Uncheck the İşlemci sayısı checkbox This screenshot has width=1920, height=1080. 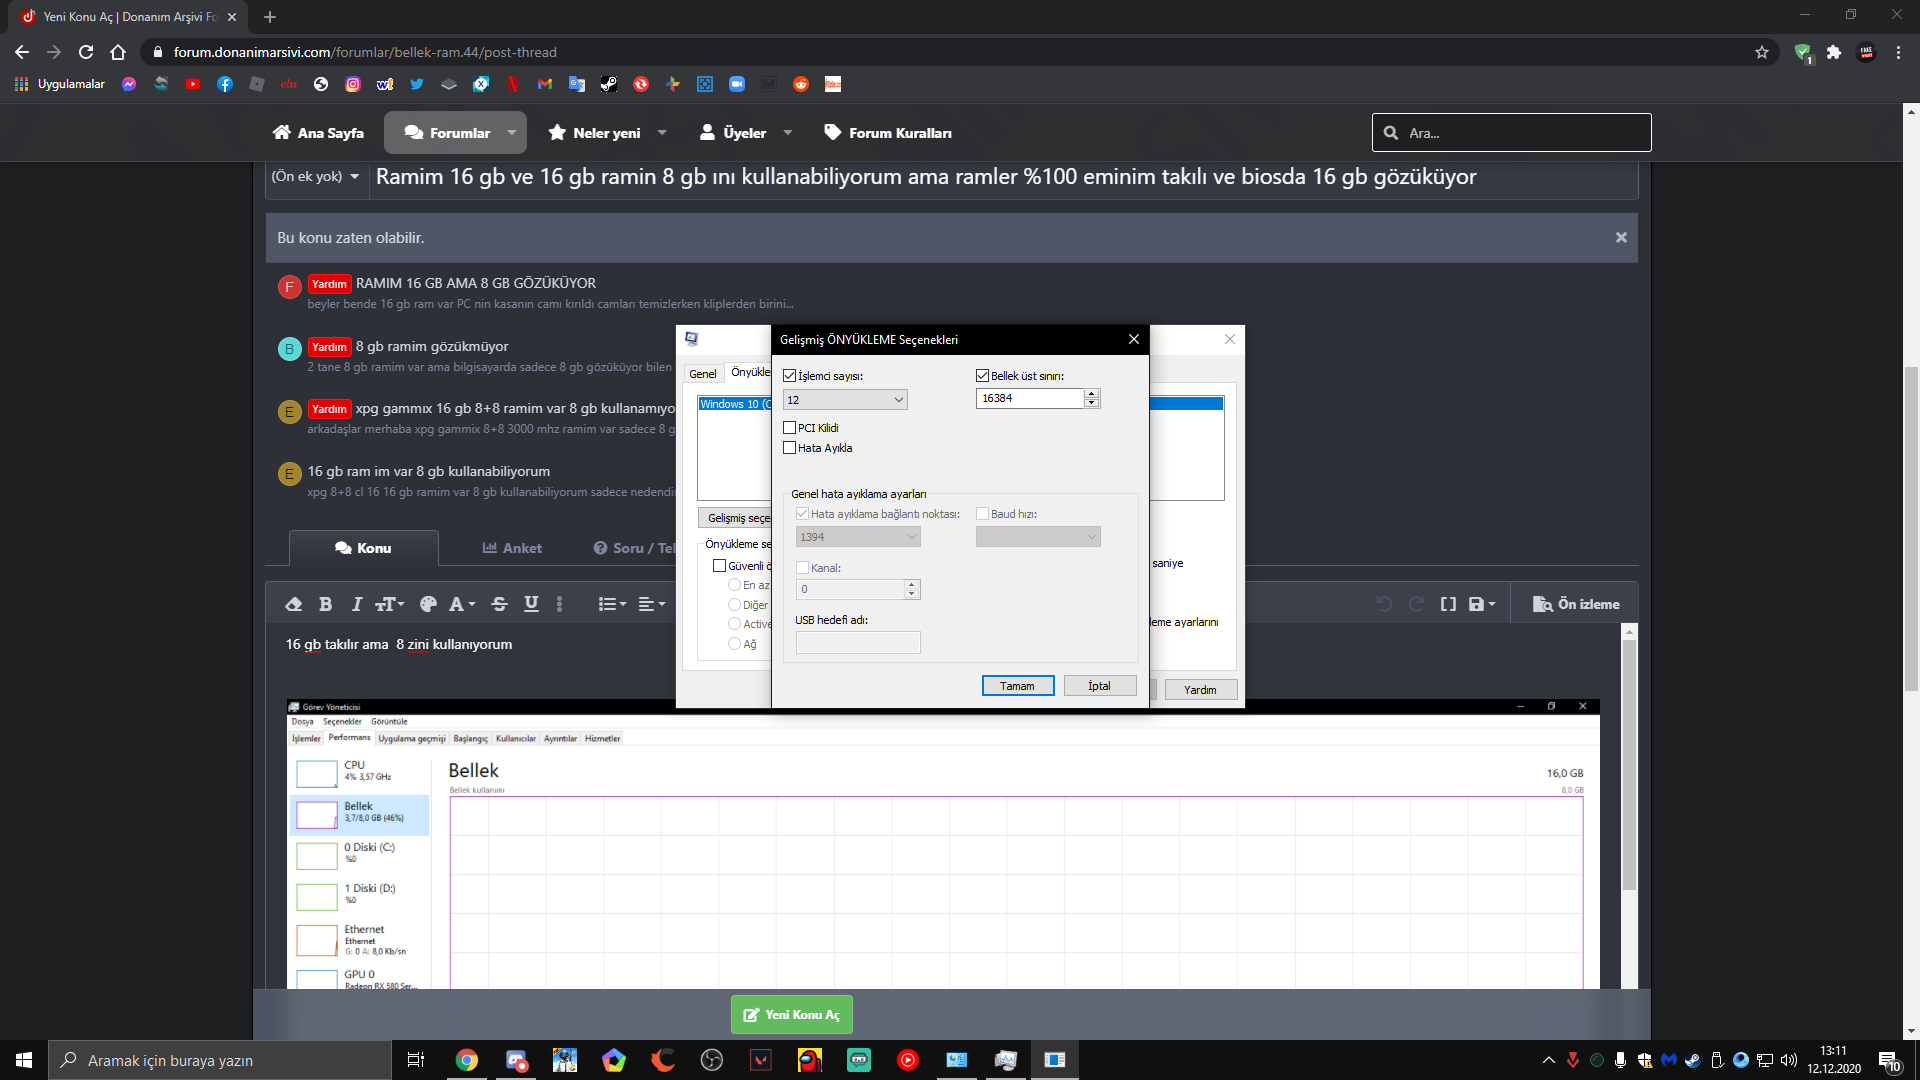pyautogui.click(x=790, y=376)
